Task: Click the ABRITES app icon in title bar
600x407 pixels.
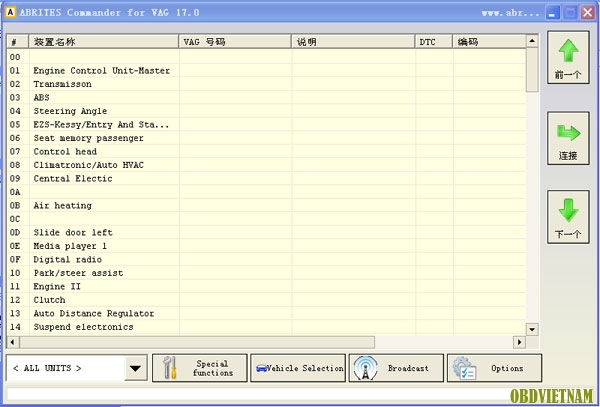Action: pos(10,12)
